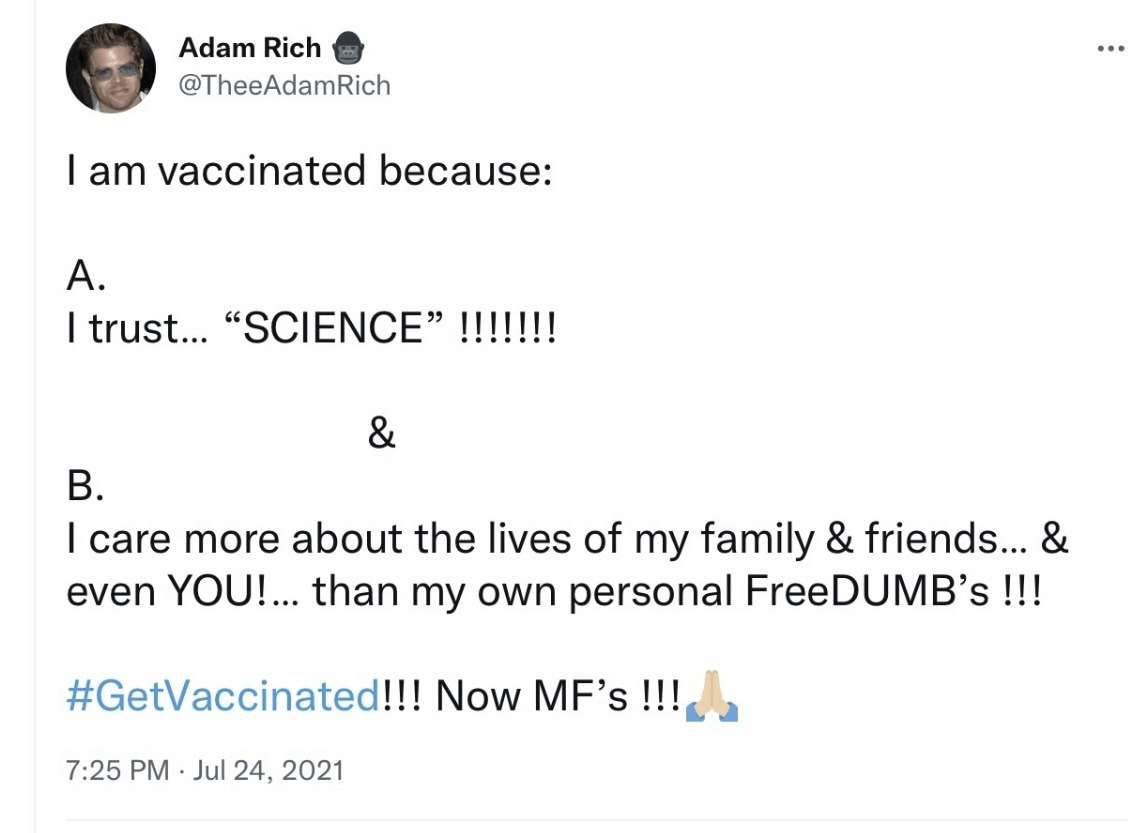Click the praying hands emoji
Screen dimensions: 1135x833
pos(711,698)
